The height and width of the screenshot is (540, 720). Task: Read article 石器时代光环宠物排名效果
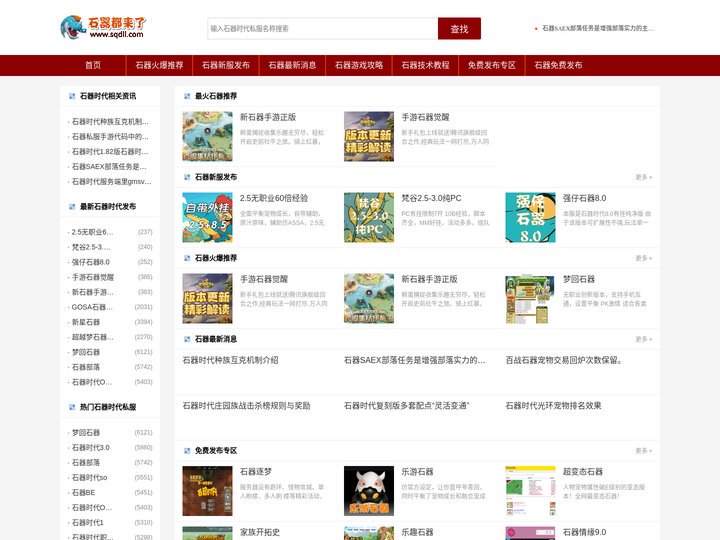click(x=553, y=405)
